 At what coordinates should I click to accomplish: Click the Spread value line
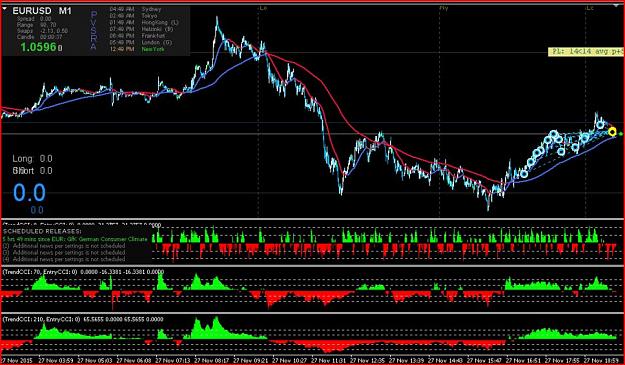coord(34,19)
